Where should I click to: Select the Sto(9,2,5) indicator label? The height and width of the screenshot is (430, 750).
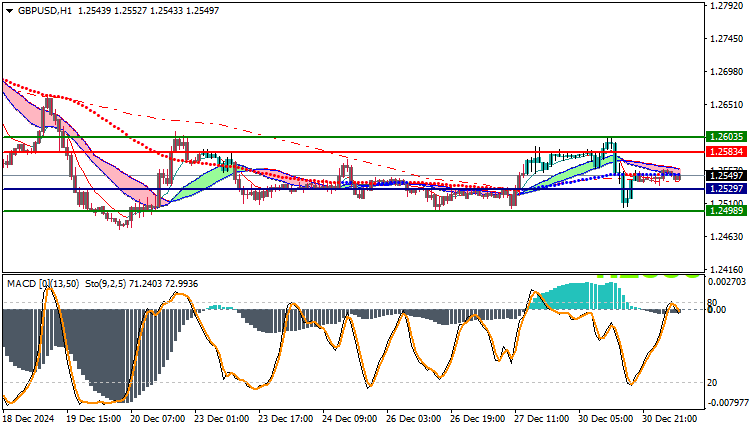[x=105, y=284]
